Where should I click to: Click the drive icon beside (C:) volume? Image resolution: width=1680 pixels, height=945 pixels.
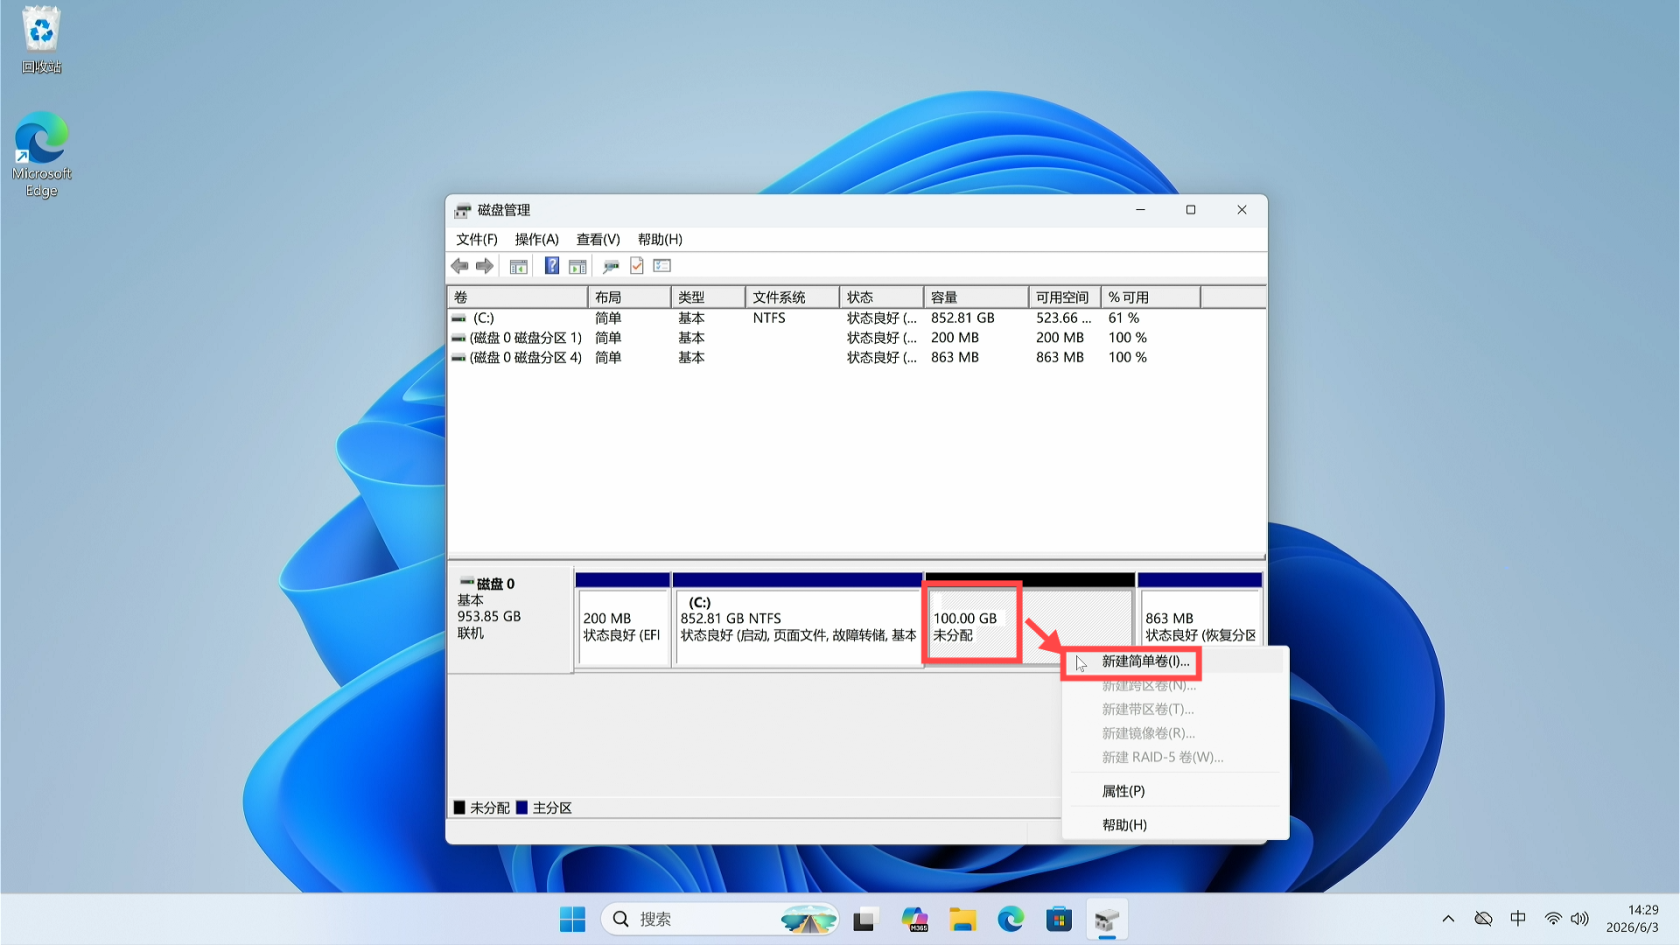tap(459, 318)
